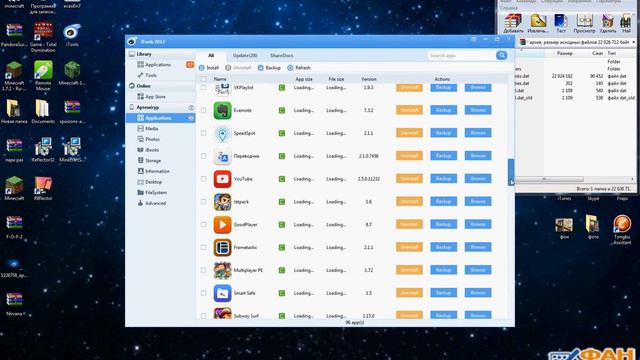The width and height of the screenshot is (640, 360).
Task: Switch to the All tab
Action: tap(211, 56)
